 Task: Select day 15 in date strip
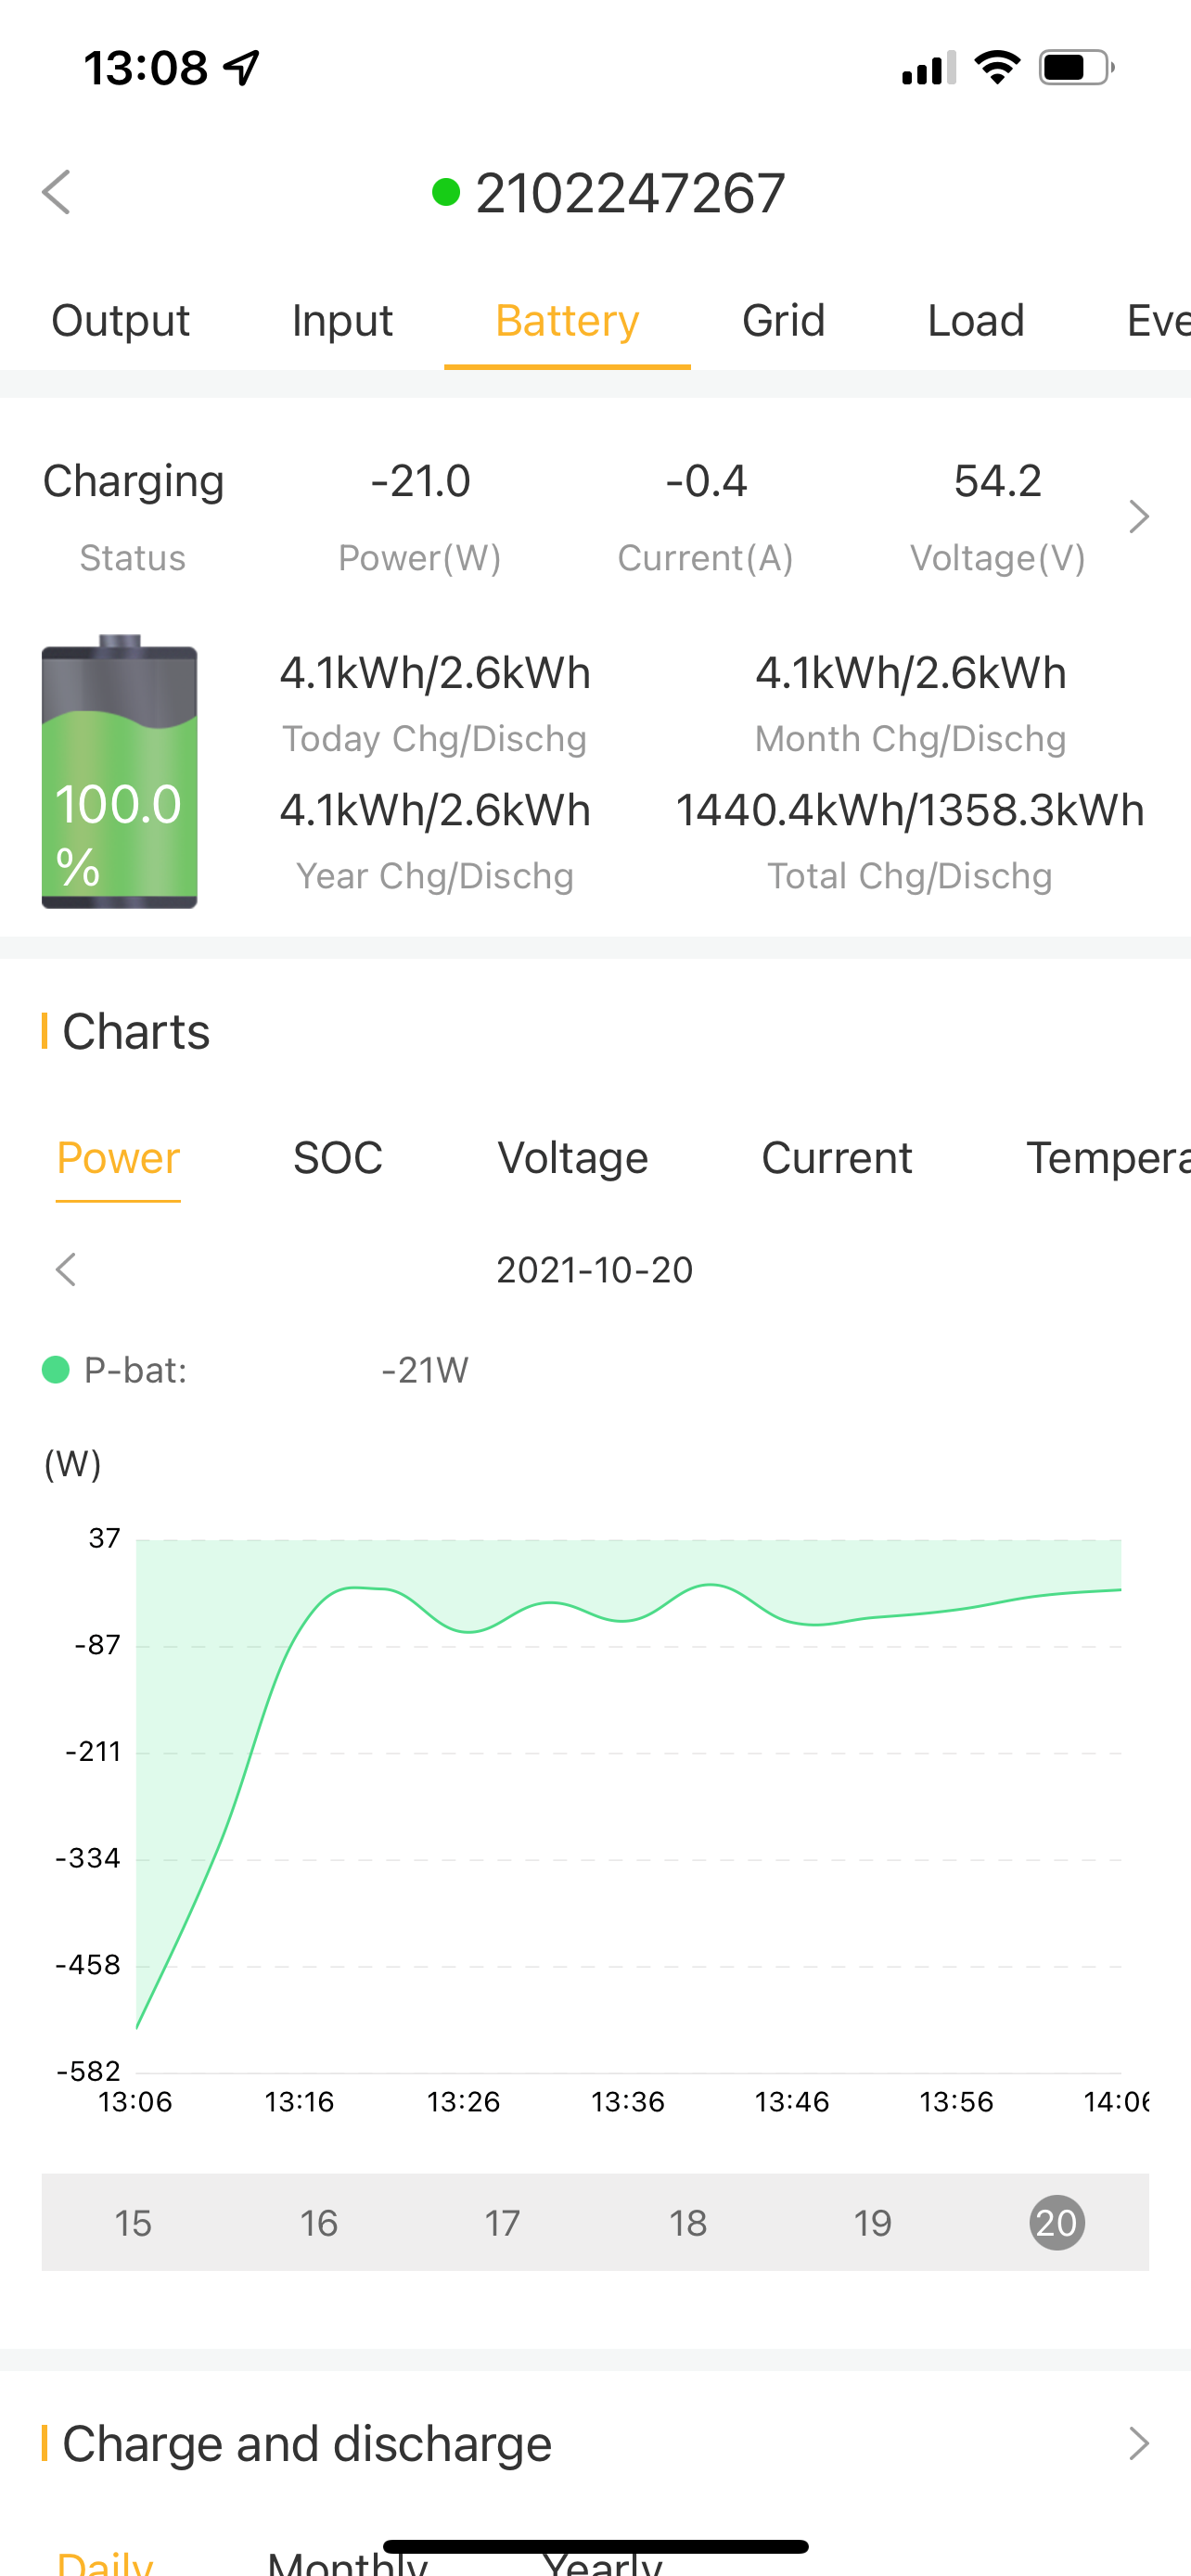132,2223
